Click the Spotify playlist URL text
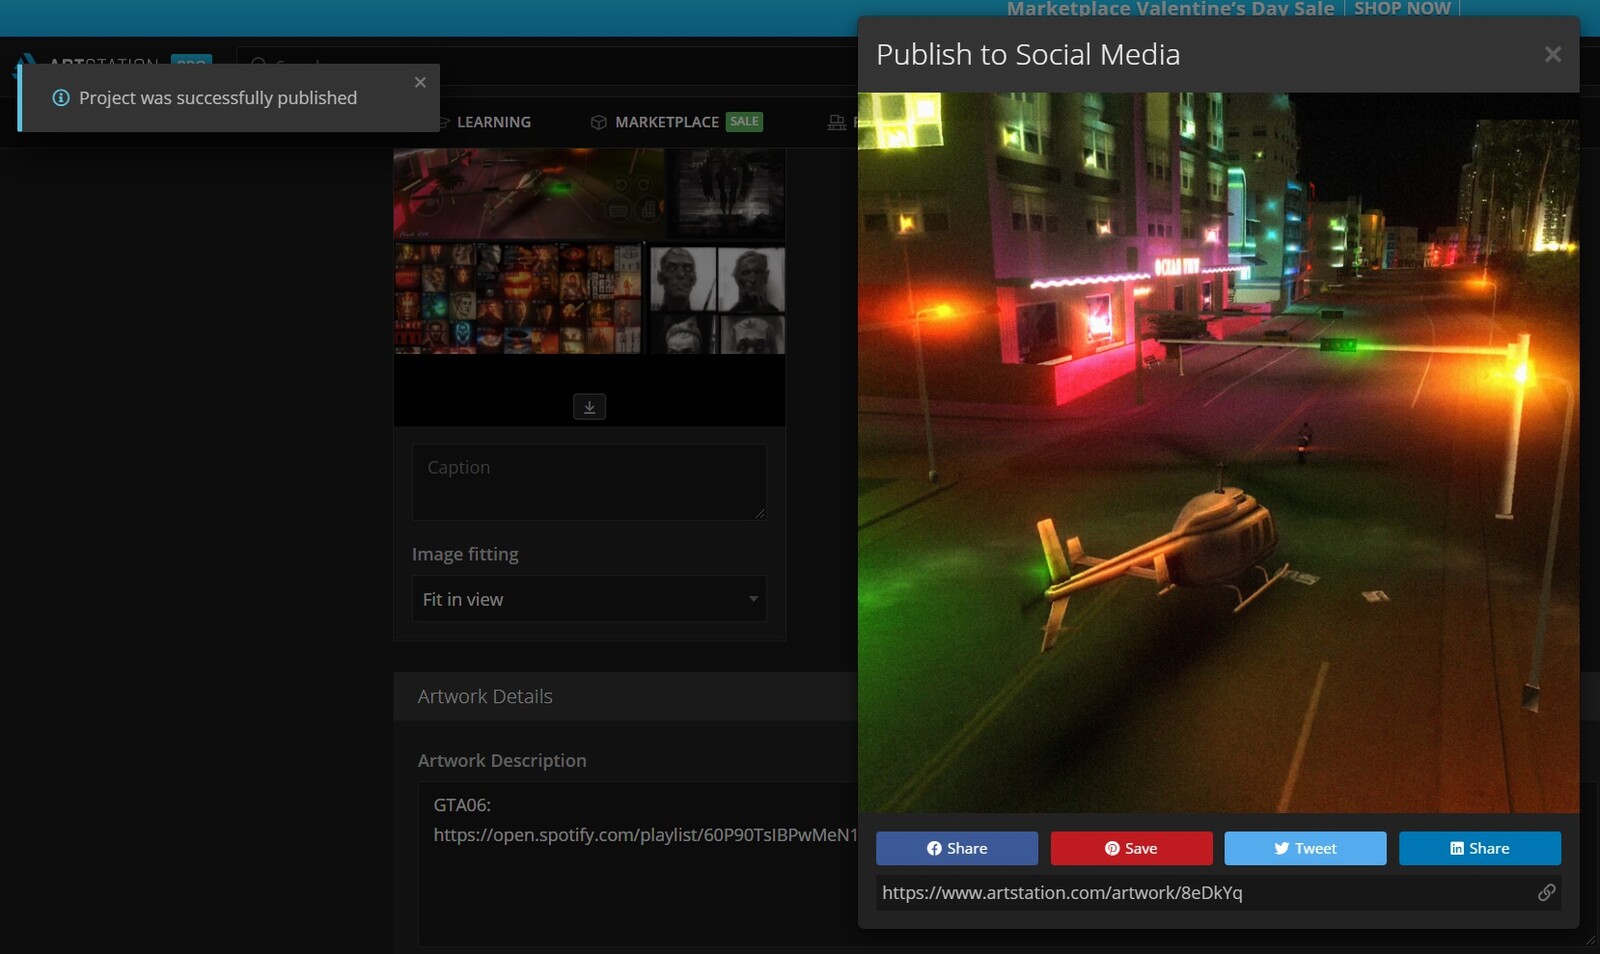 click(645, 835)
